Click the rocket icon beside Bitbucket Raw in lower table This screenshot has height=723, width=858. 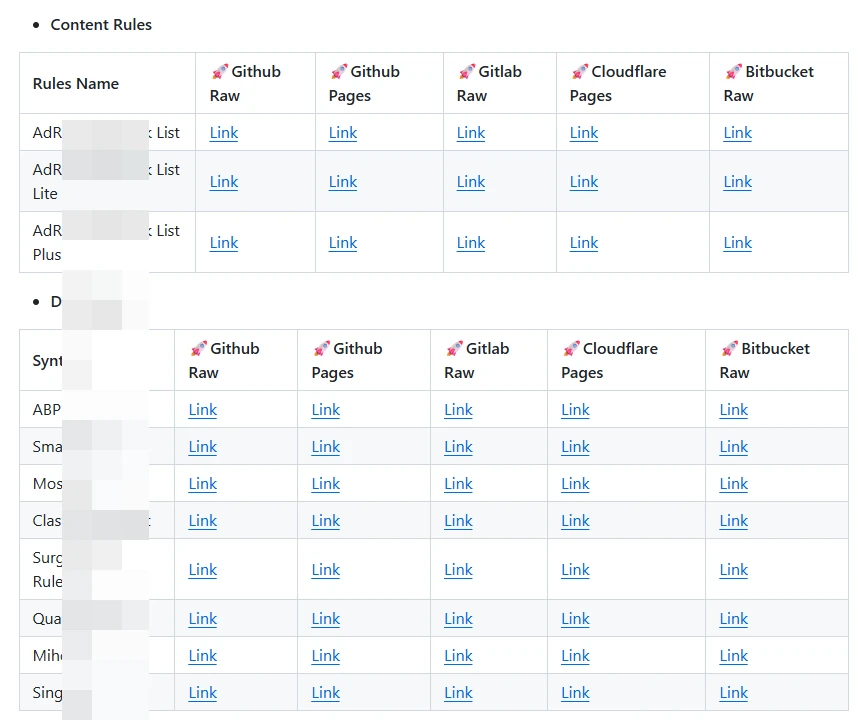(x=729, y=349)
